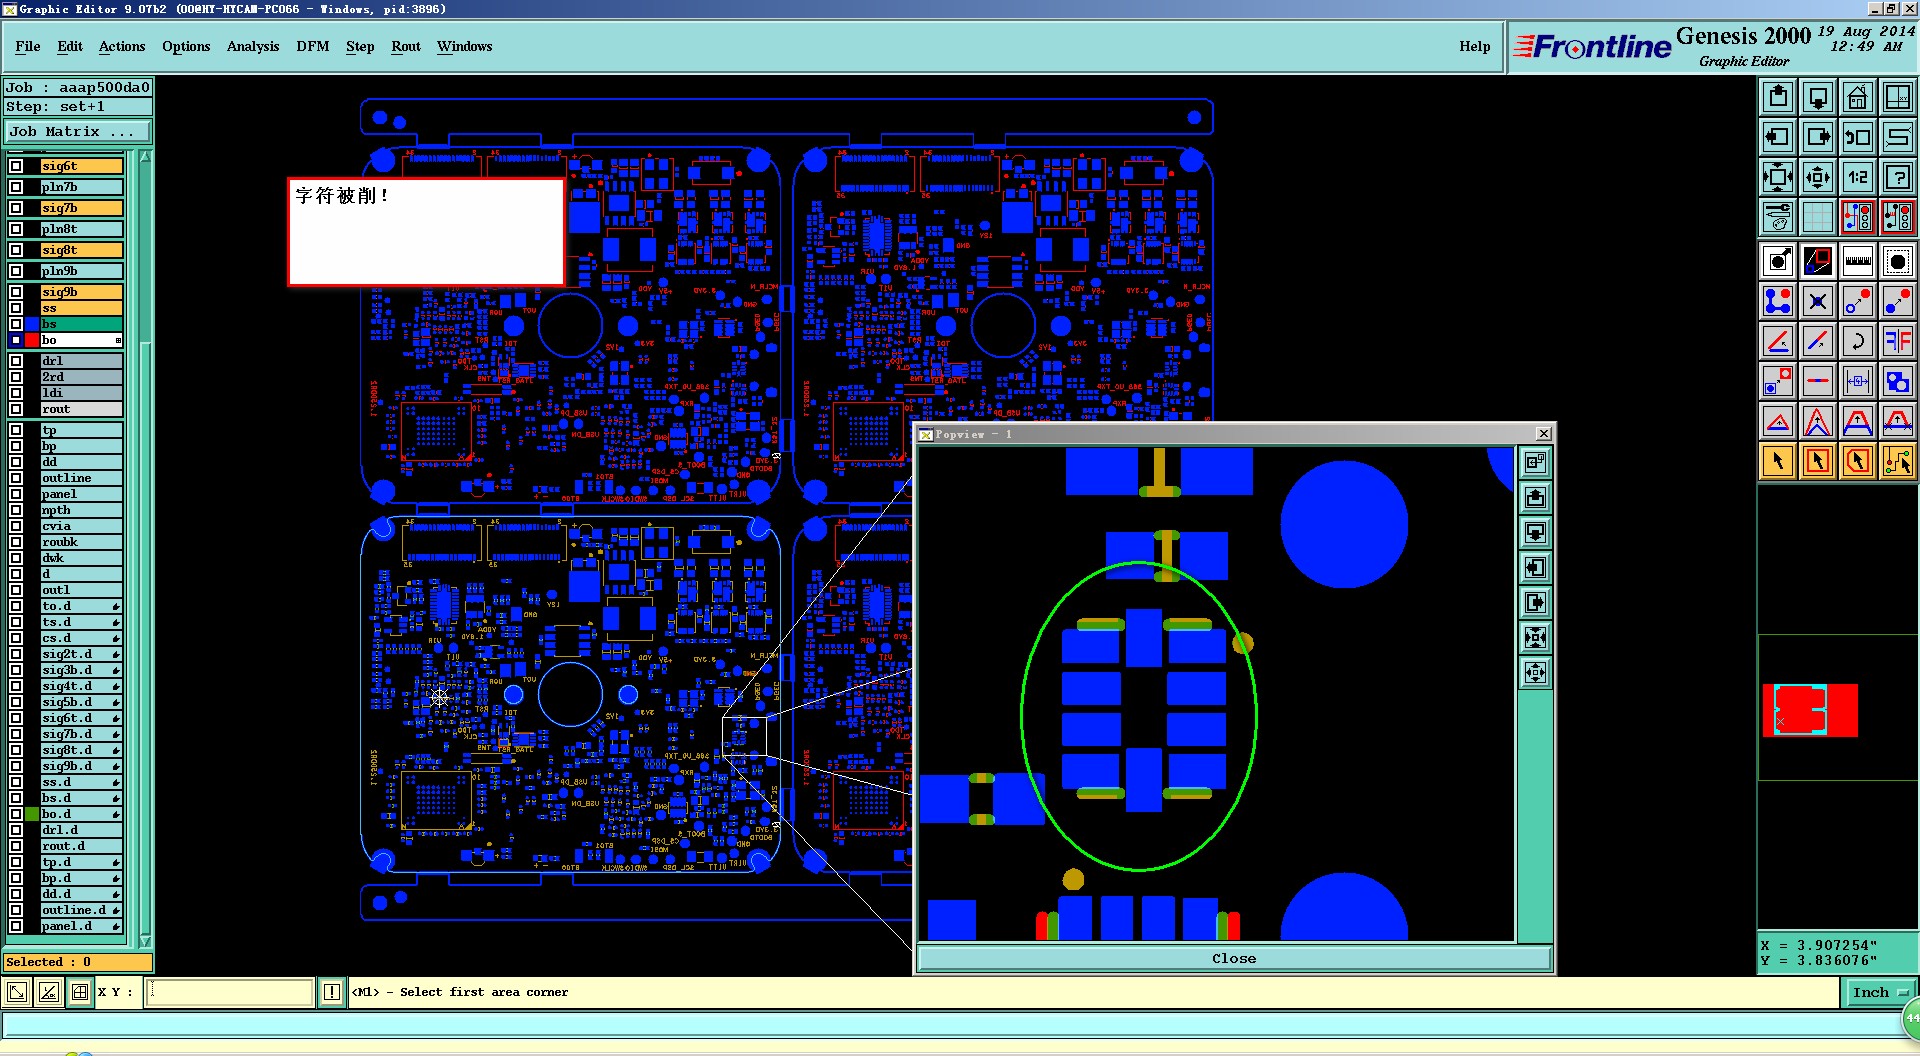Click the blue color swatch on bs layer
The width and height of the screenshot is (1920, 1056).
coord(32,324)
